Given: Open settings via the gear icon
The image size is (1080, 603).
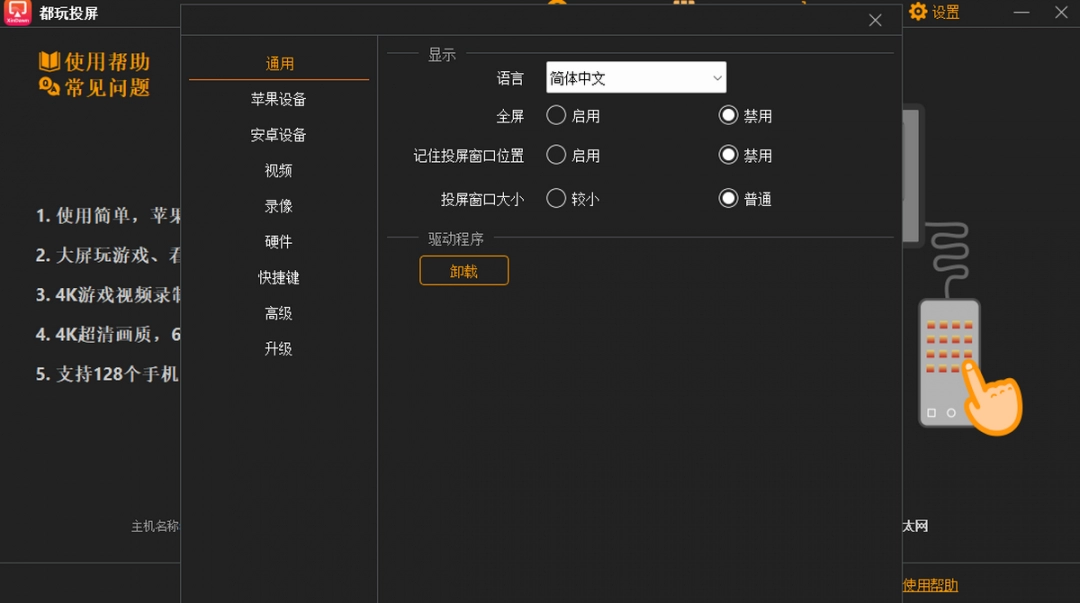Looking at the screenshot, I should pos(918,13).
